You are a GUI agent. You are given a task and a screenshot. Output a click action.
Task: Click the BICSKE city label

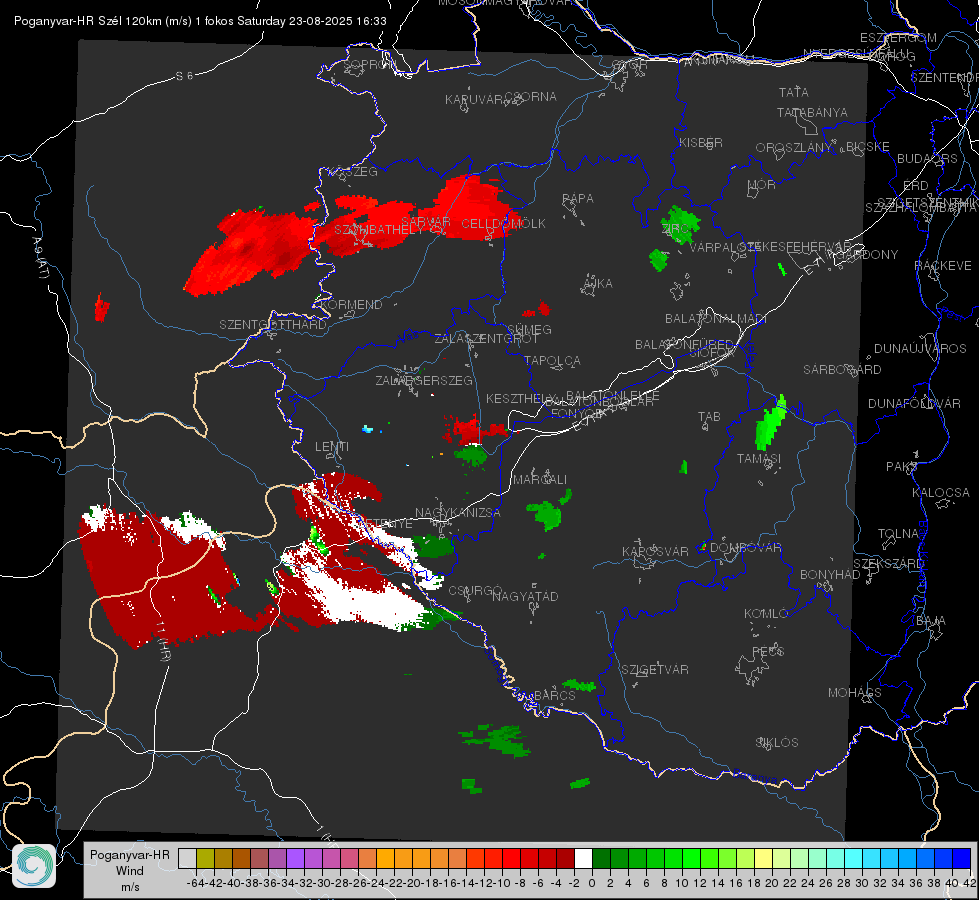(x=868, y=147)
